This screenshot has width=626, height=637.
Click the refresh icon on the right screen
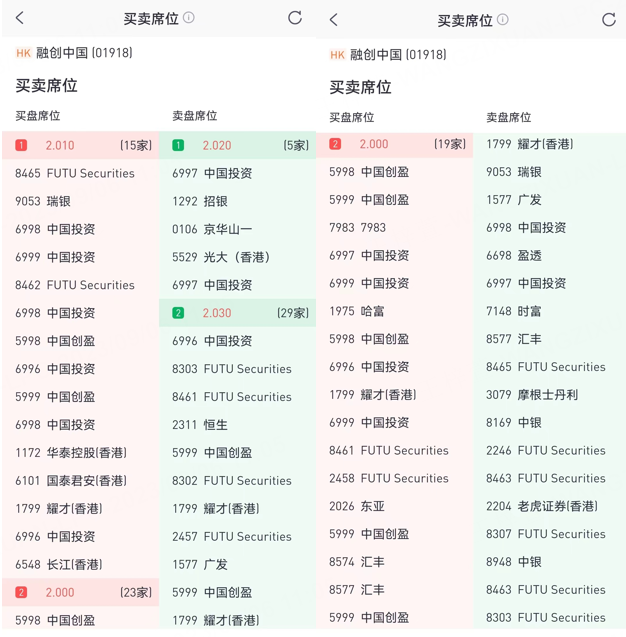[609, 20]
